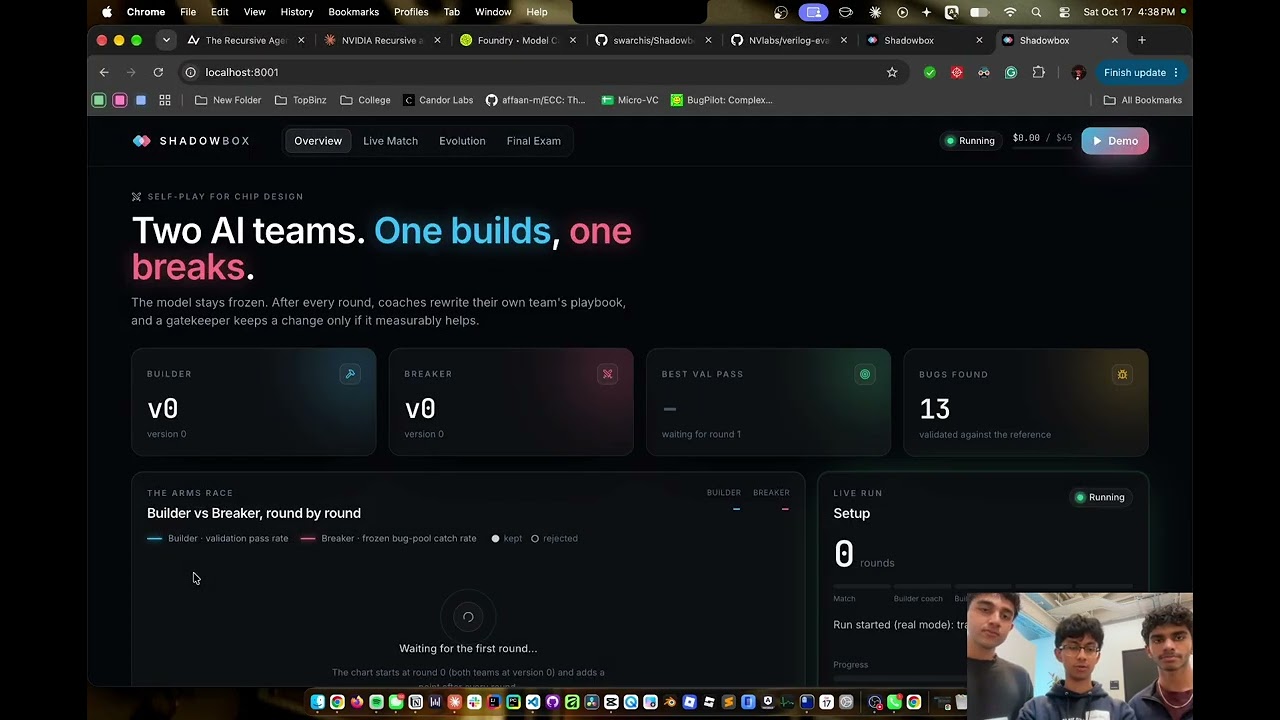Open the Chrome profile avatar
Viewport: 1280px width, 720px height.
(x=1078, y=72)
